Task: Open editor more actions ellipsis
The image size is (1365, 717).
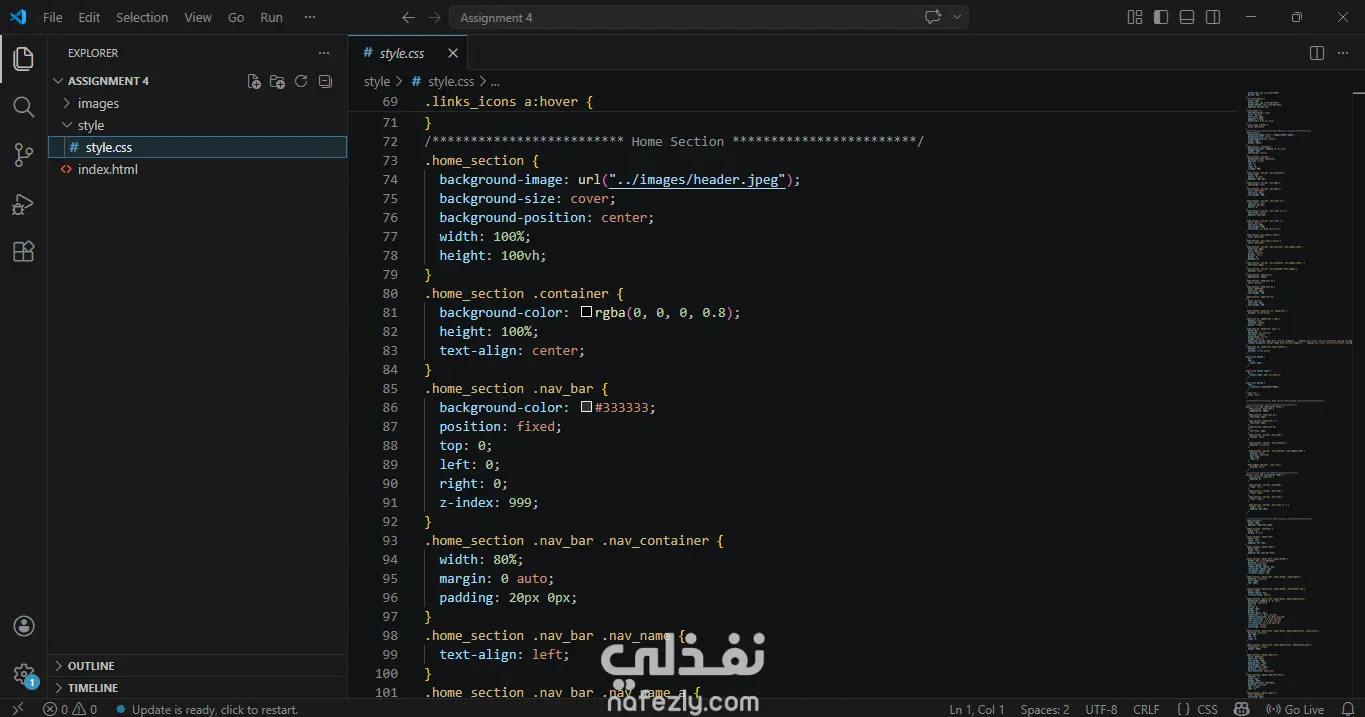Action: click(x=1341, y=53)
